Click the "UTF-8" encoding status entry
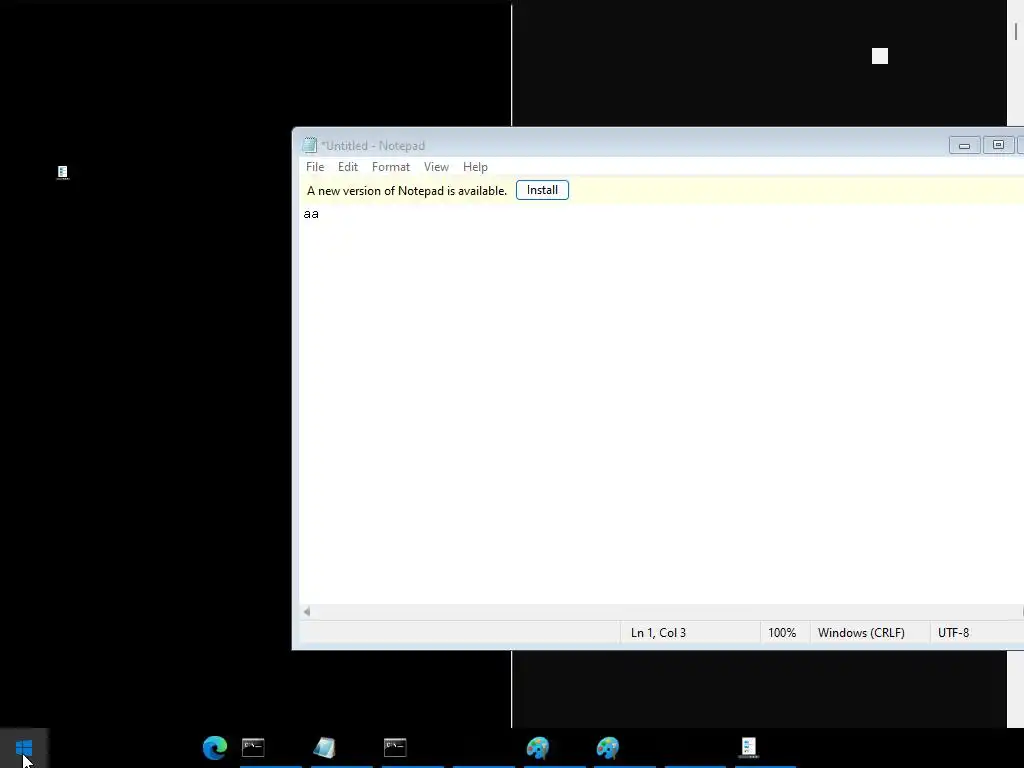 tap(953, 633)
